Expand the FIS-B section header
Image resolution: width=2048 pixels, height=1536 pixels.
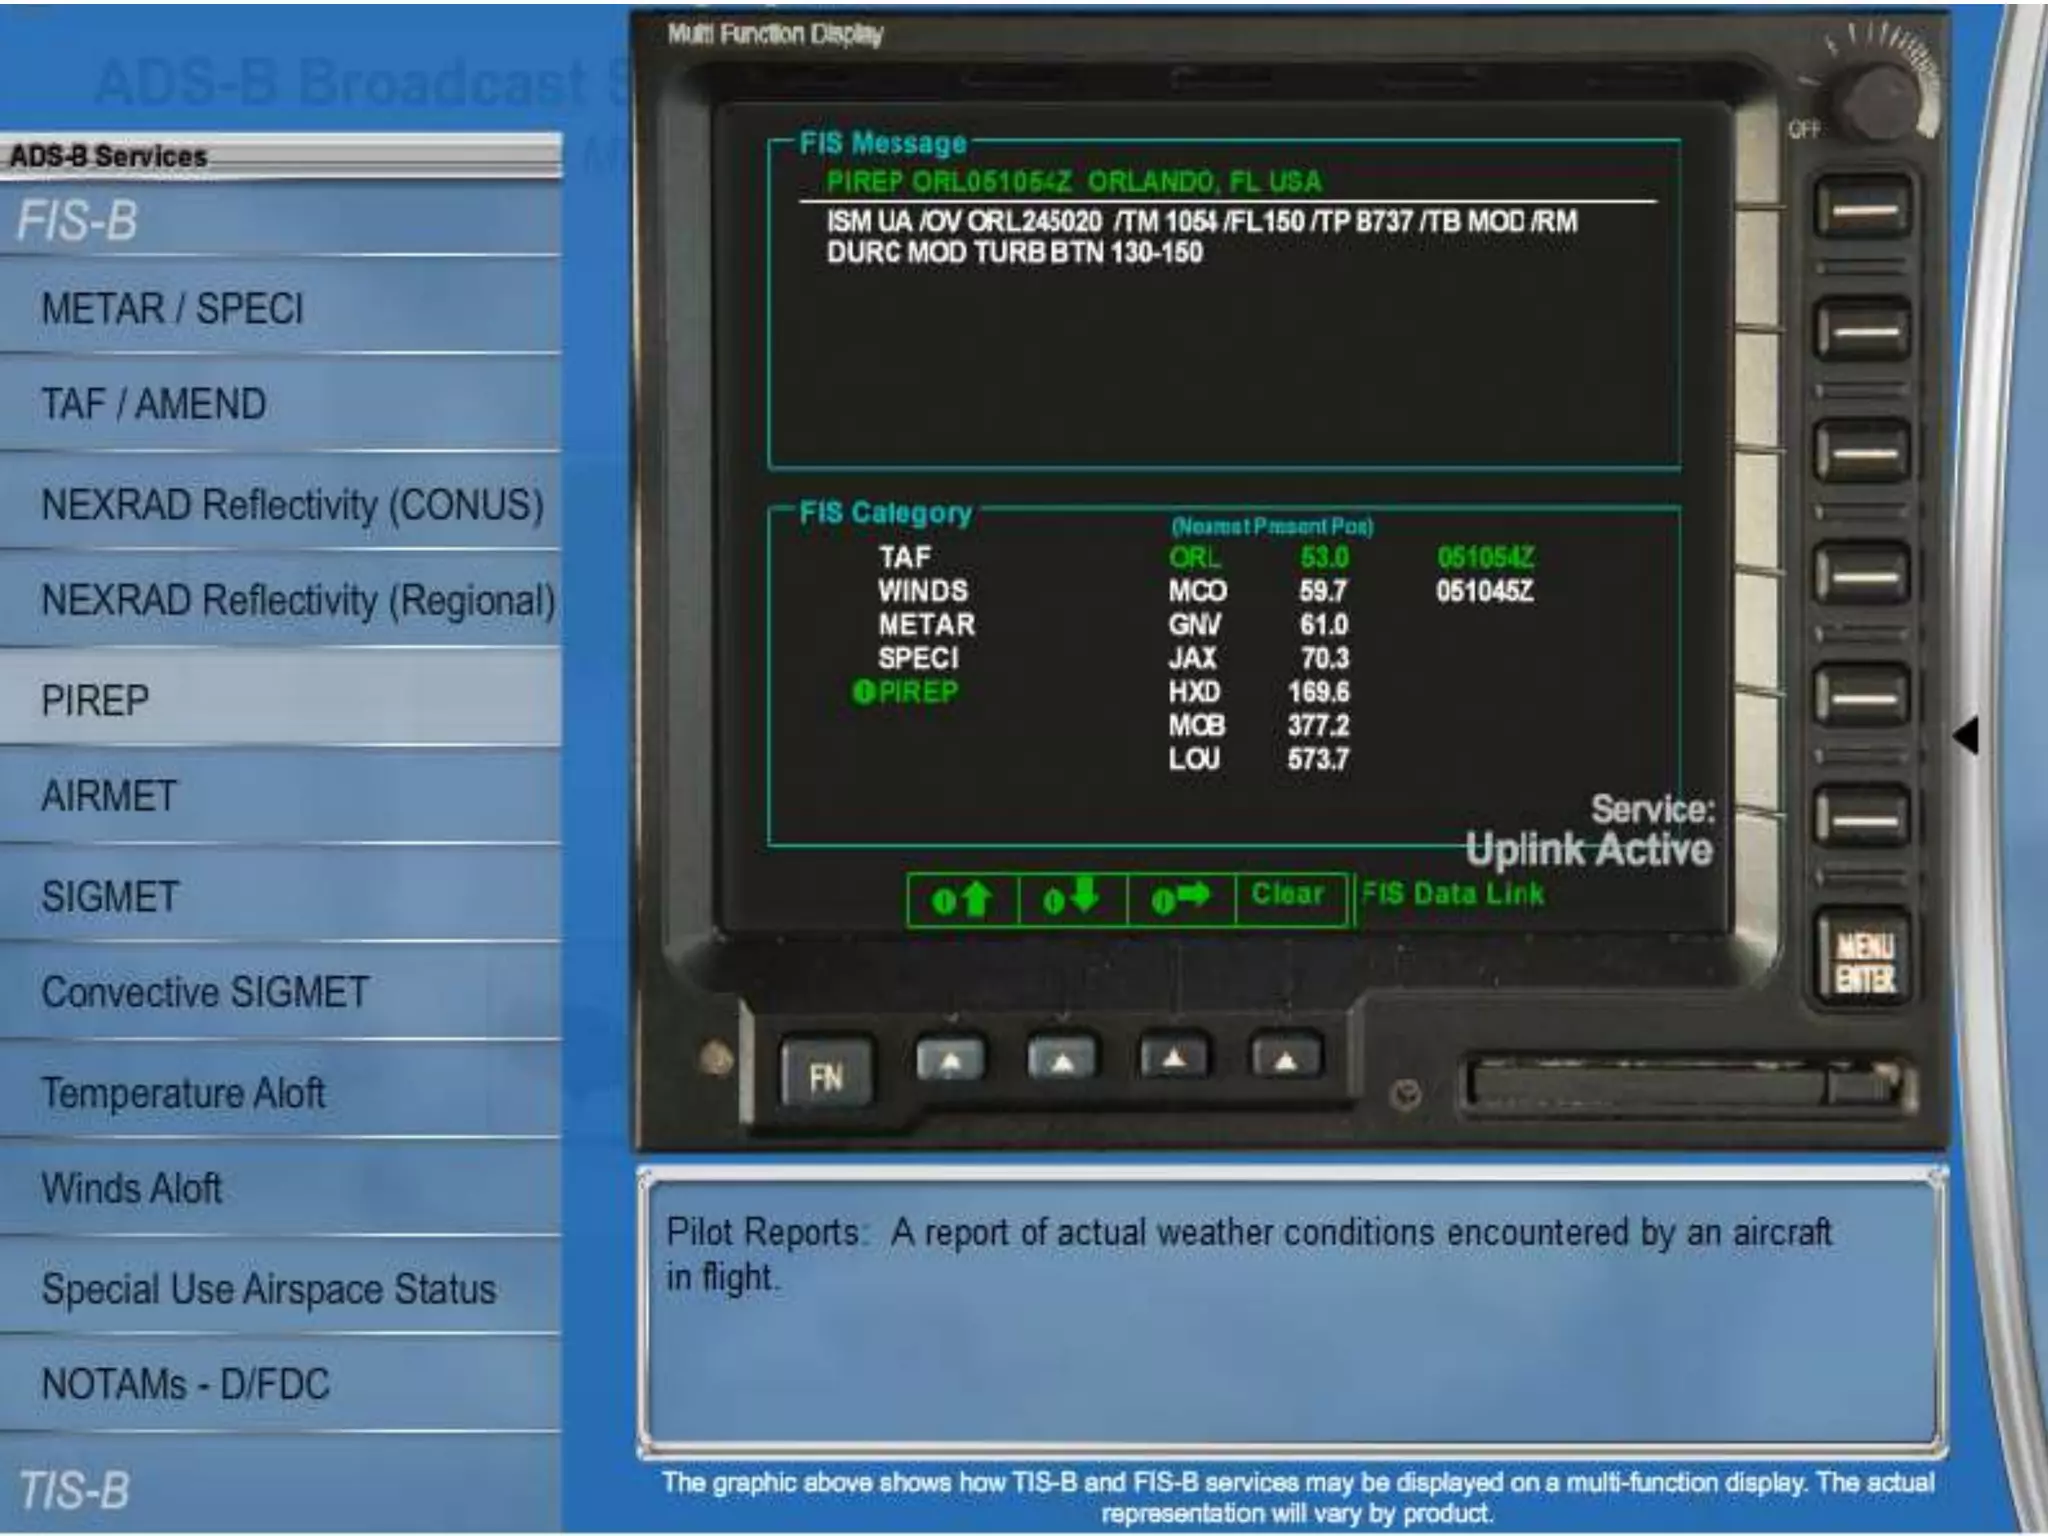coord(78,221)
